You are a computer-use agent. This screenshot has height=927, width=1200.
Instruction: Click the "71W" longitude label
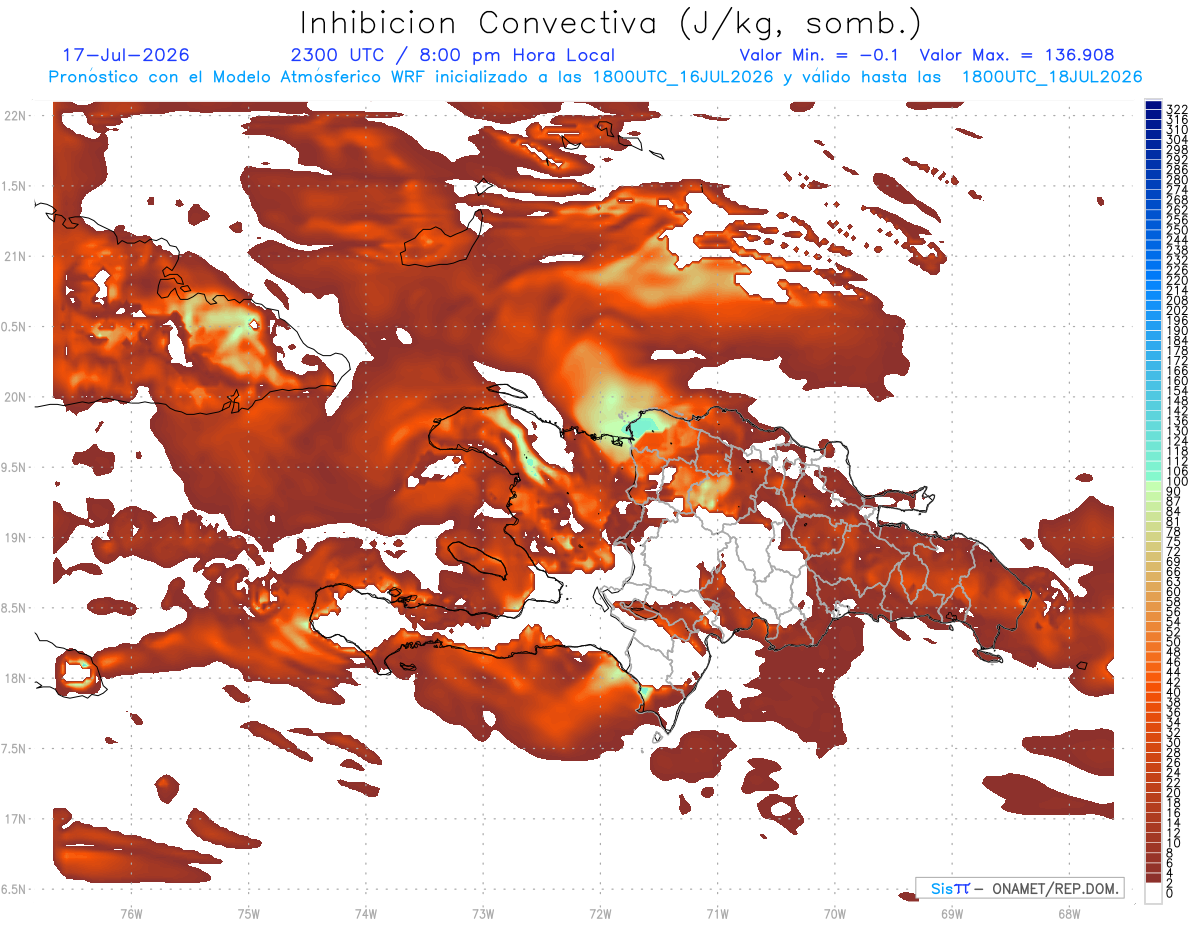click(717, 913)
